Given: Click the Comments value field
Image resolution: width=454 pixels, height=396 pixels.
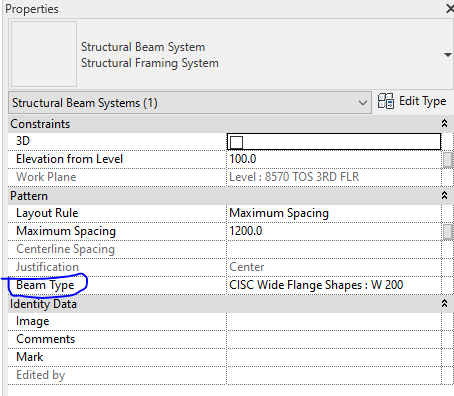Looking at the screenshot, I should coord(334,339).
